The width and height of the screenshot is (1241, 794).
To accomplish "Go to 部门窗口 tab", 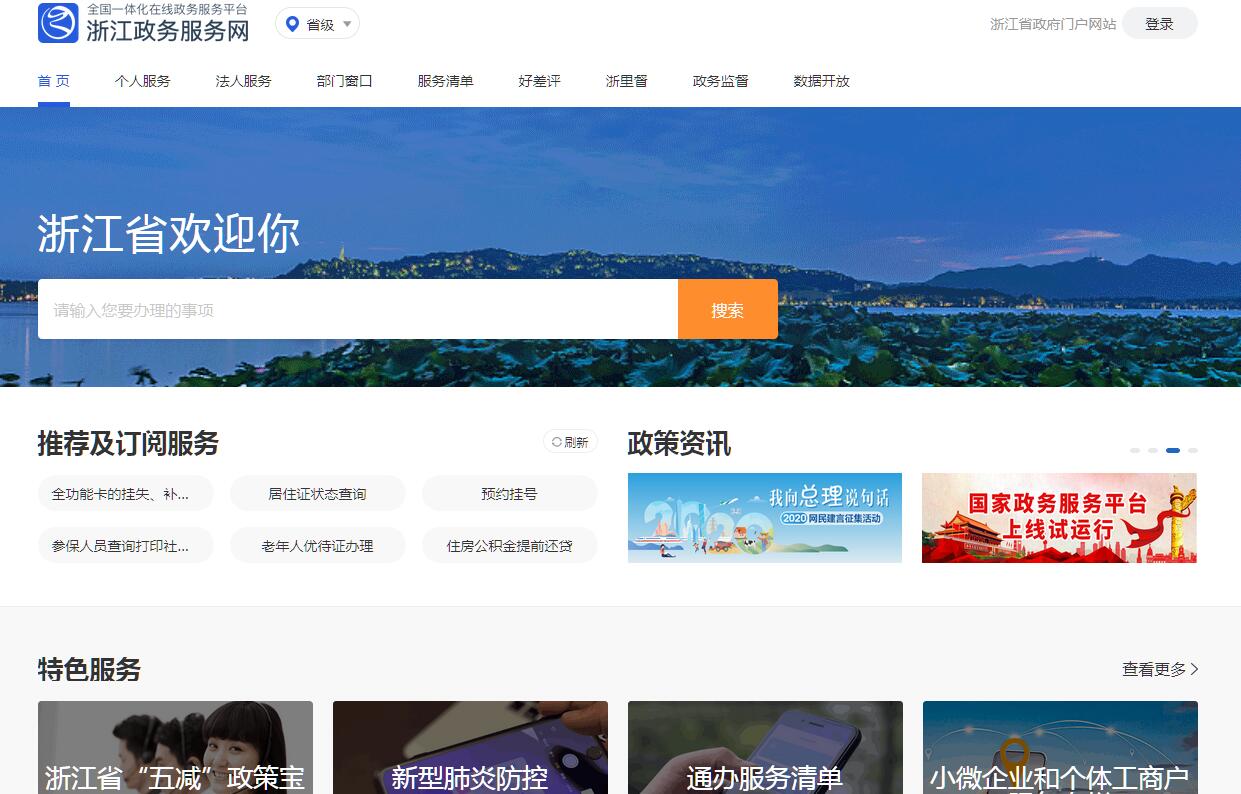I will [x=344, y=81].
